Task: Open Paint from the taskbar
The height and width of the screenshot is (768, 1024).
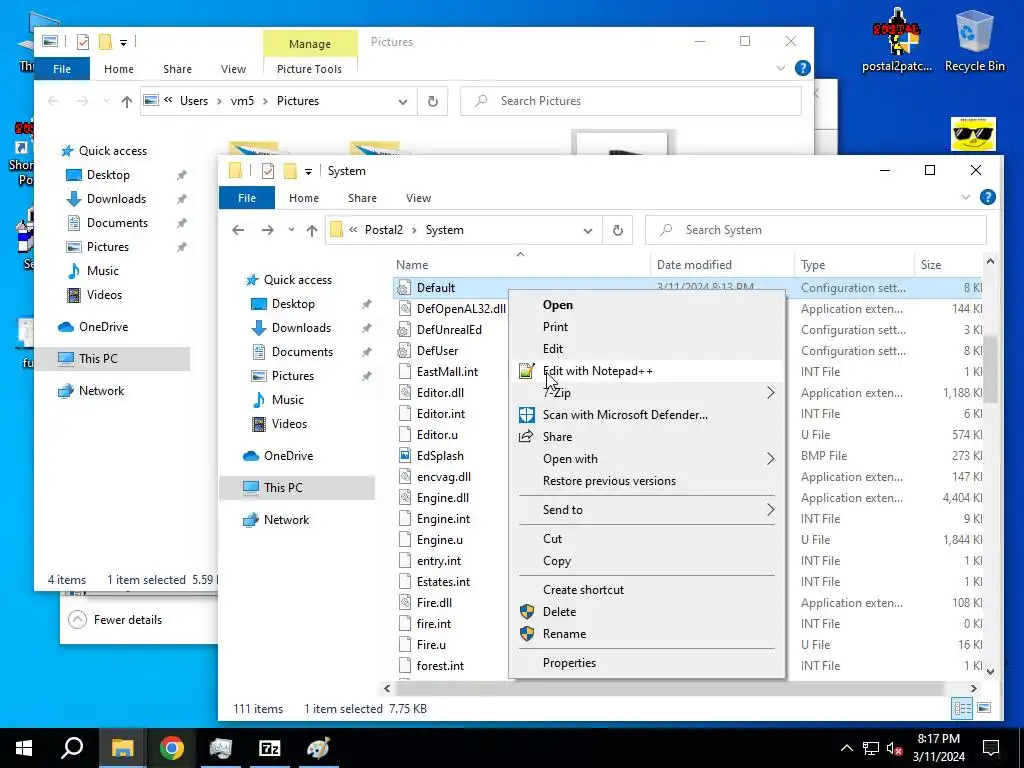Action: pos(319,748)
